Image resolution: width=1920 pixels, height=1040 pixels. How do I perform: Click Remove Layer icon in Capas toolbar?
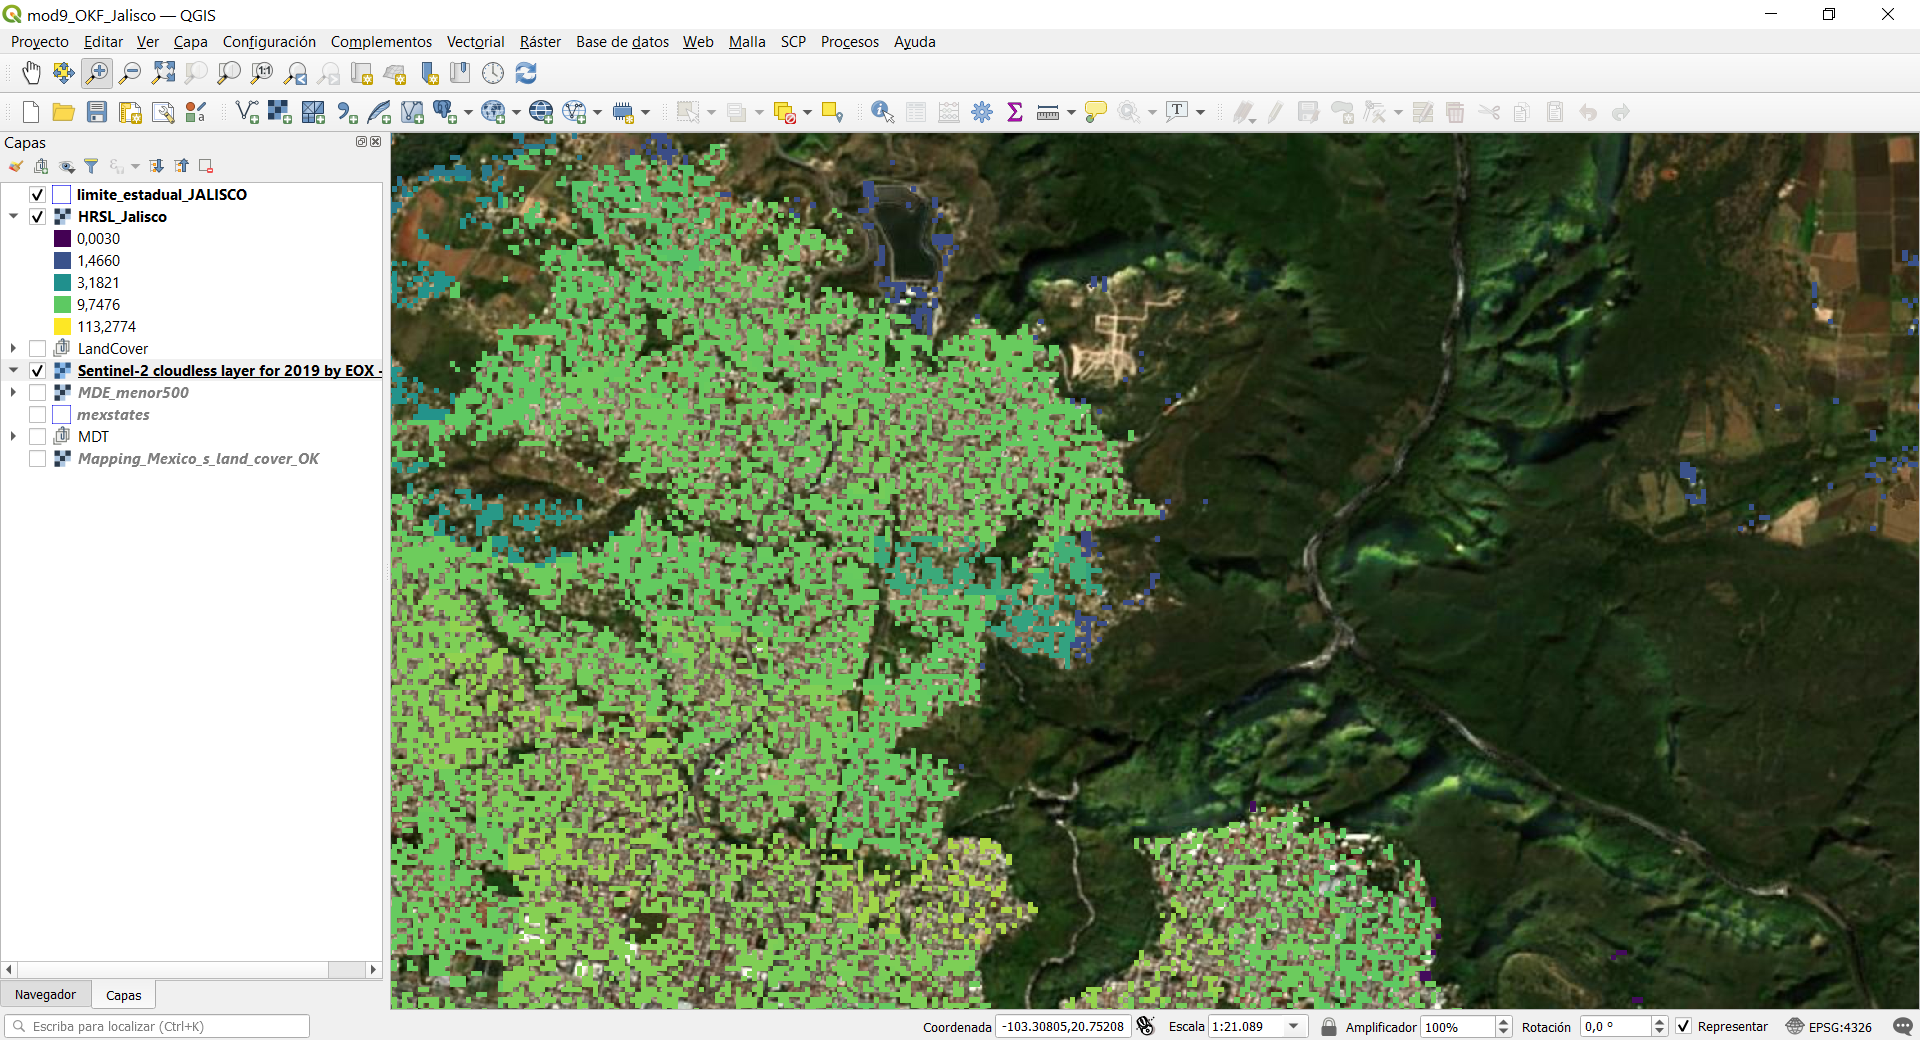[206, 166]
